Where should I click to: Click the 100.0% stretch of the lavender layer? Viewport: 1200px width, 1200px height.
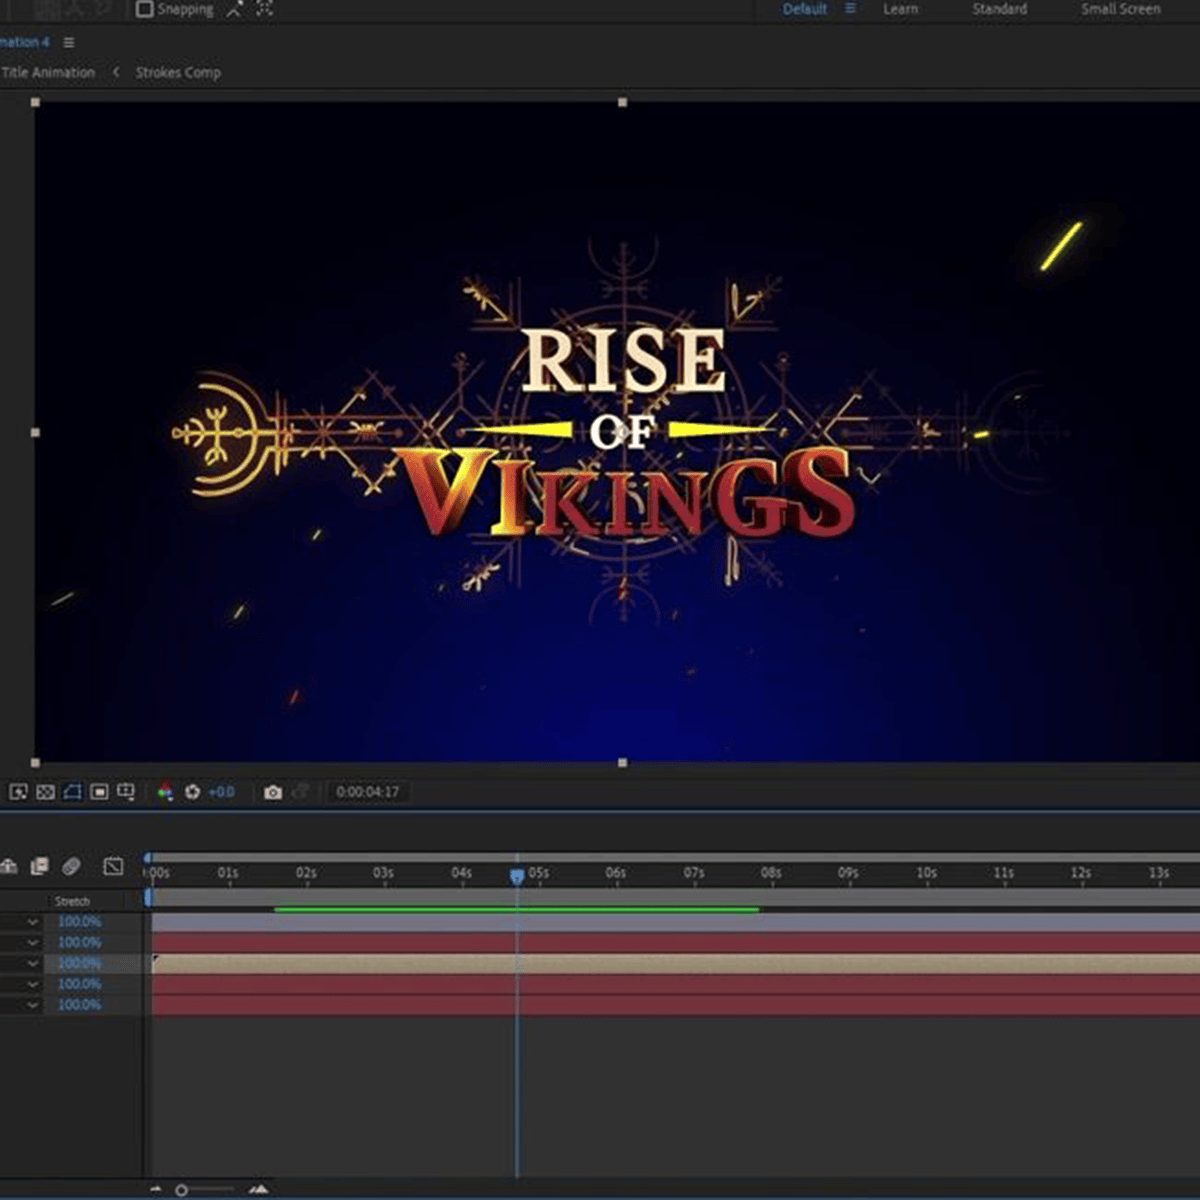point(79,922)
